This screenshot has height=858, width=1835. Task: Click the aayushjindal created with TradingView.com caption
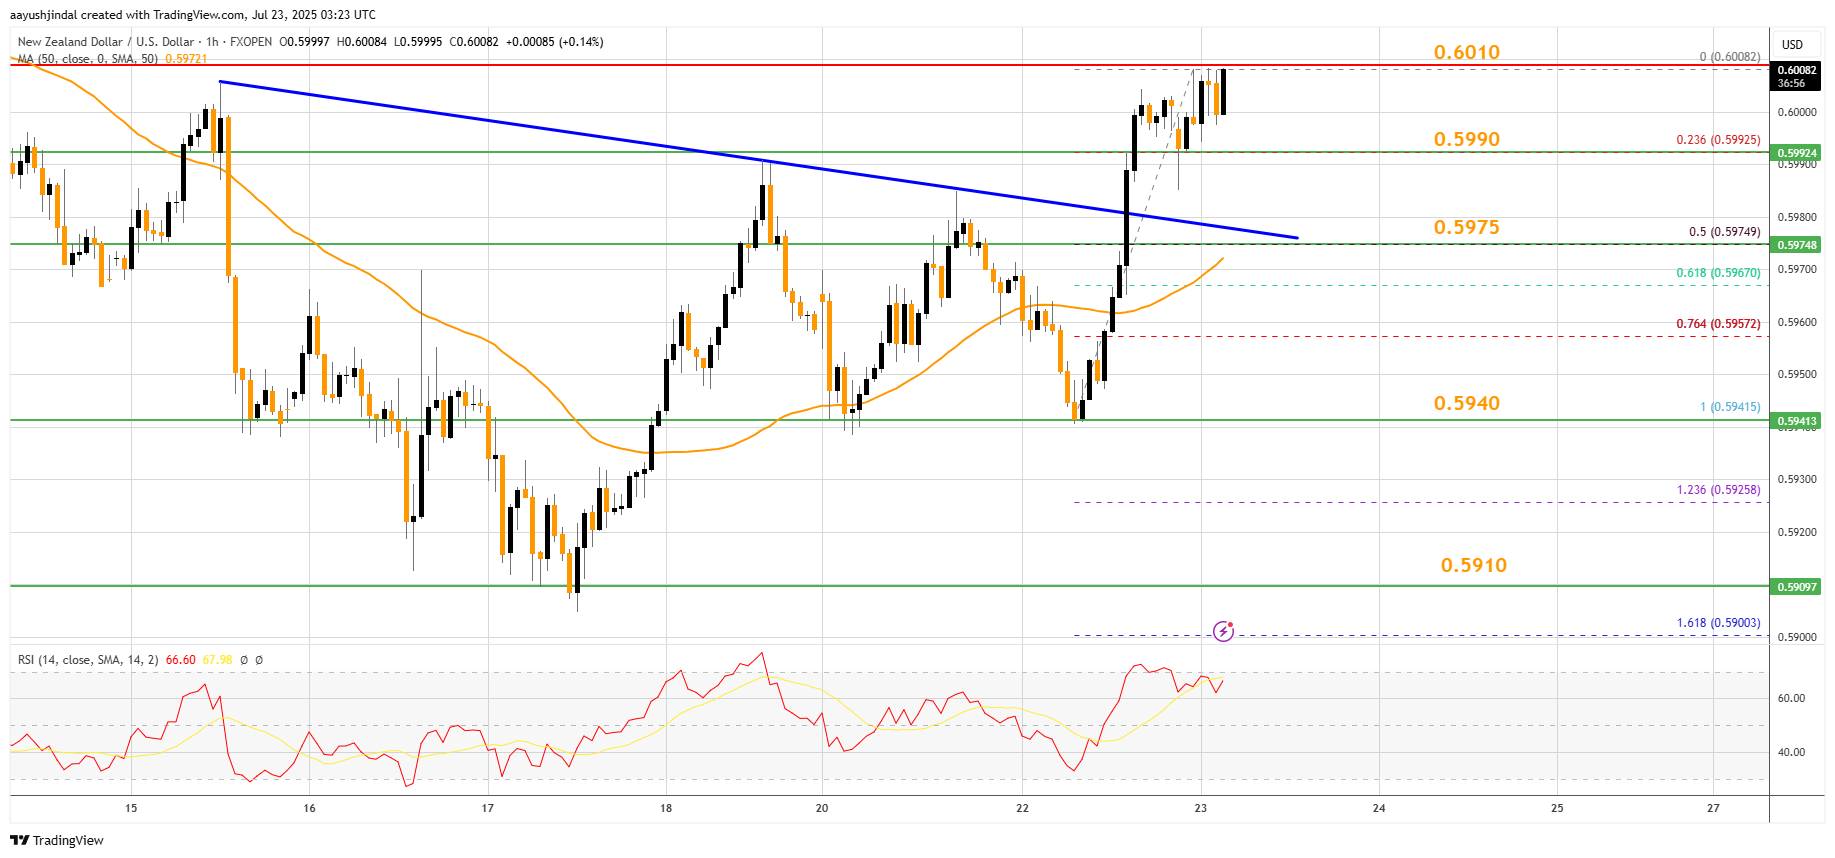[193, 15]
